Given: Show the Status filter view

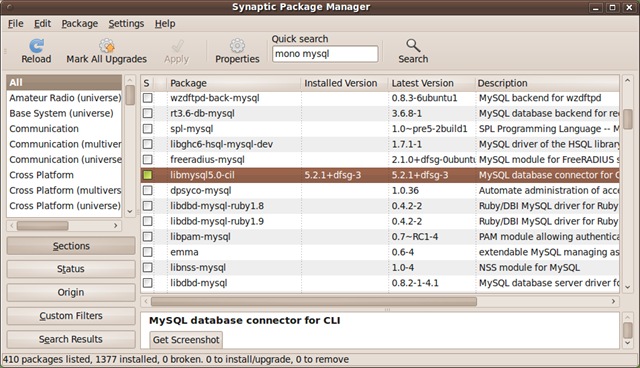Looking at the screenshot, I should [x=71, y=269].
